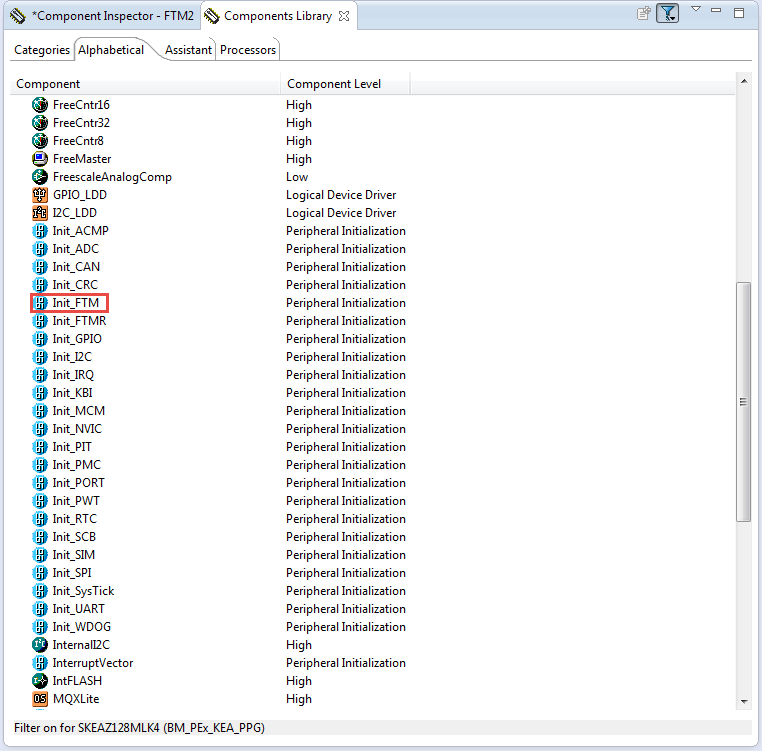Click the Init_CAN component icon
This screenshot has width=762, height=751.
pos(40,266)
